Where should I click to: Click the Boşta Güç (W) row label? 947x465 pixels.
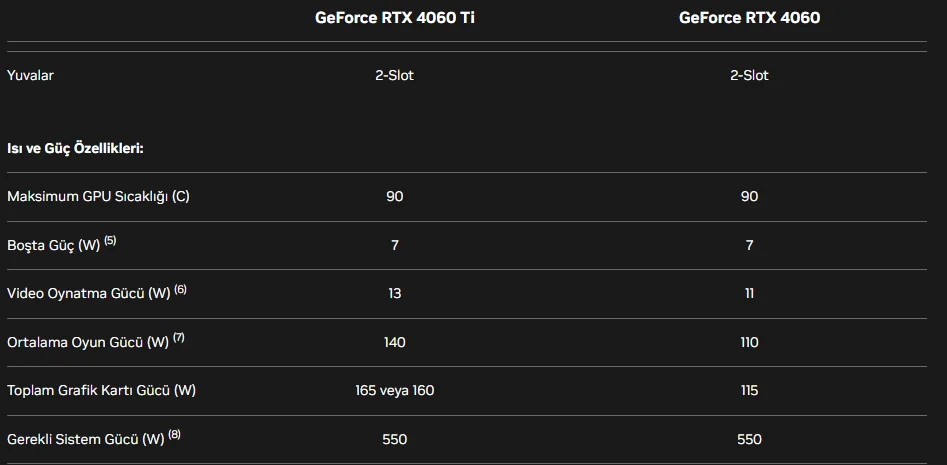point(54,246)
